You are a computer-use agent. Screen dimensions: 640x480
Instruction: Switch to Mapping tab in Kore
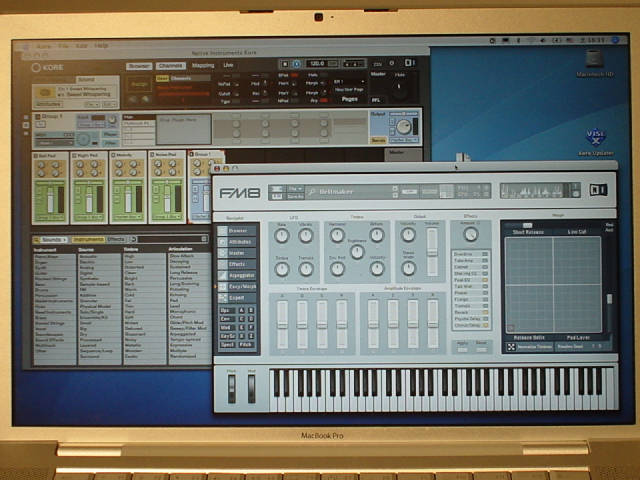(x=203, y=65)
